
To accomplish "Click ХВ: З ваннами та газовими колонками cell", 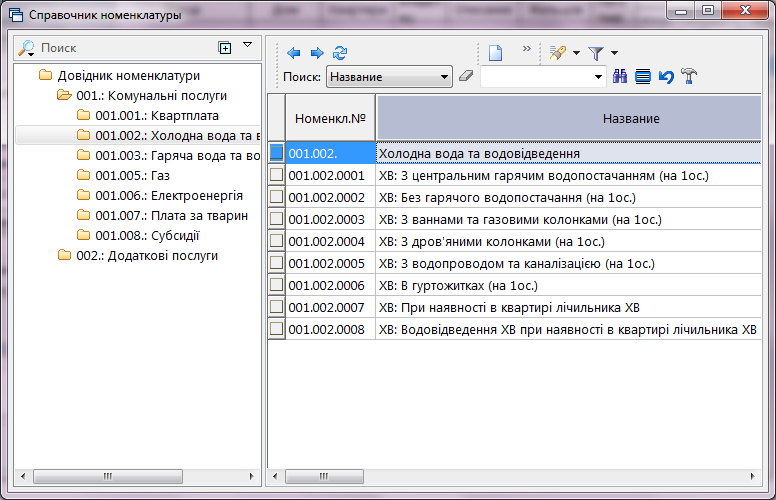I will point(569,219).
